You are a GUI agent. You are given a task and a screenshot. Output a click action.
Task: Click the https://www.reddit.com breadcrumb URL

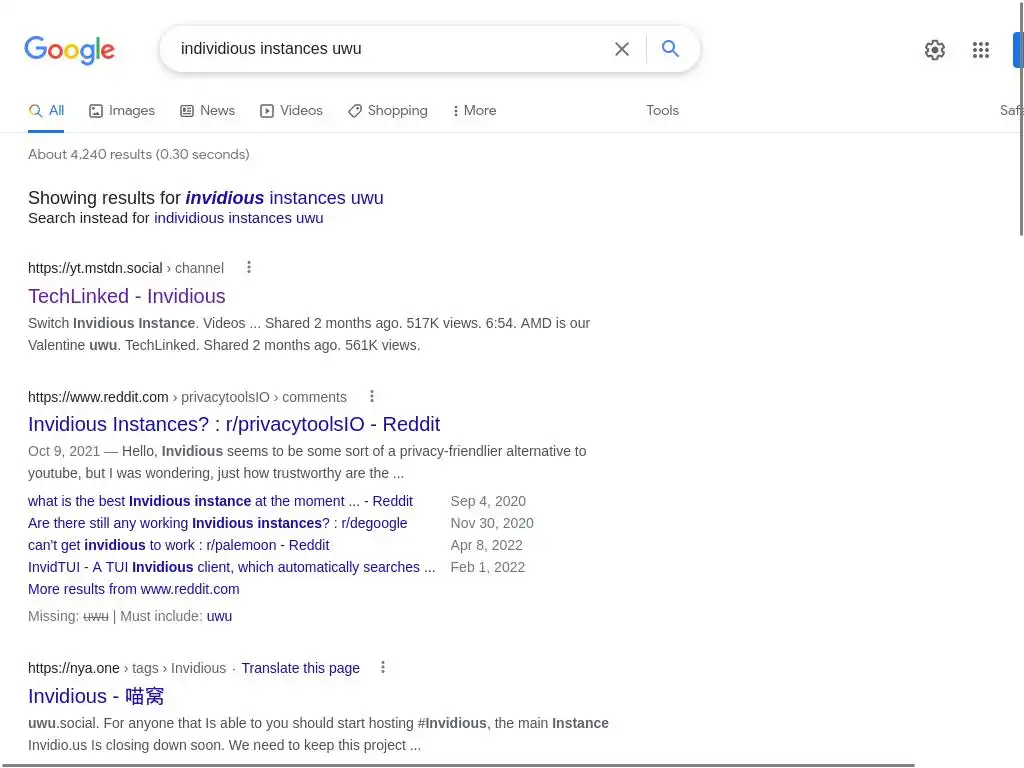click(x=98, y=397)
